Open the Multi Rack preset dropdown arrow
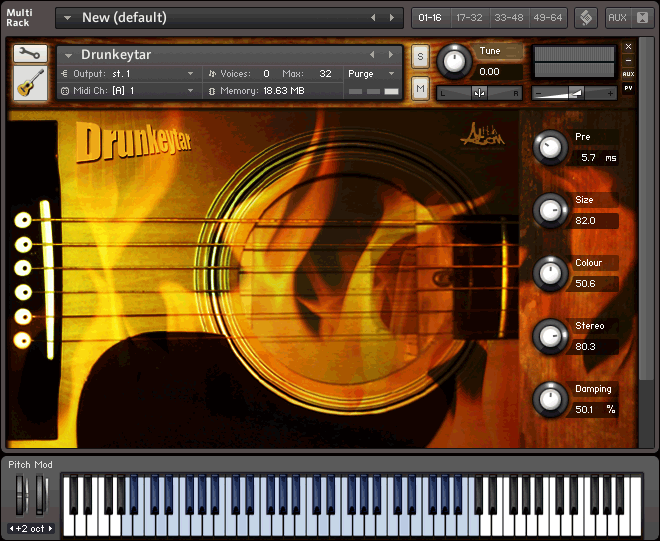This screenshot has height=541, width=660. pos(67,18)
